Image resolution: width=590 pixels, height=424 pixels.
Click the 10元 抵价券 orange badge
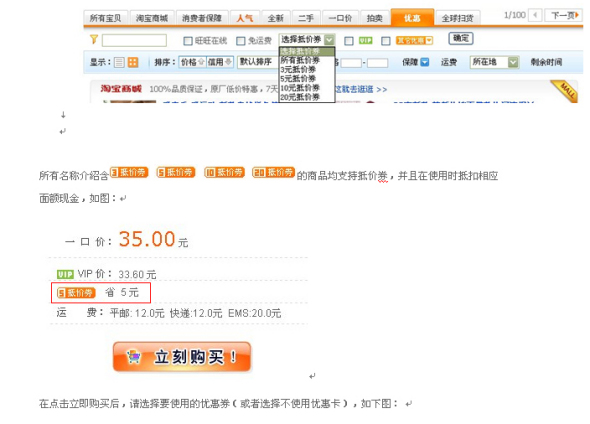(224, 173)
